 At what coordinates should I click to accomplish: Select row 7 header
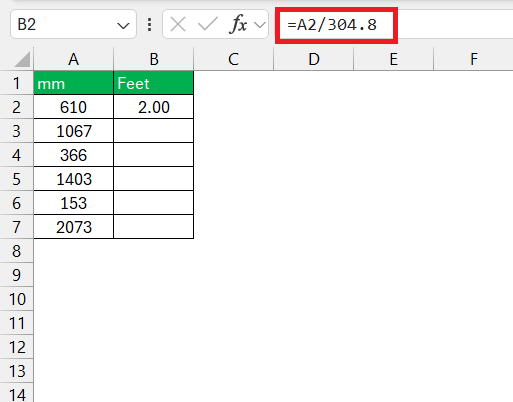[17, 227]
